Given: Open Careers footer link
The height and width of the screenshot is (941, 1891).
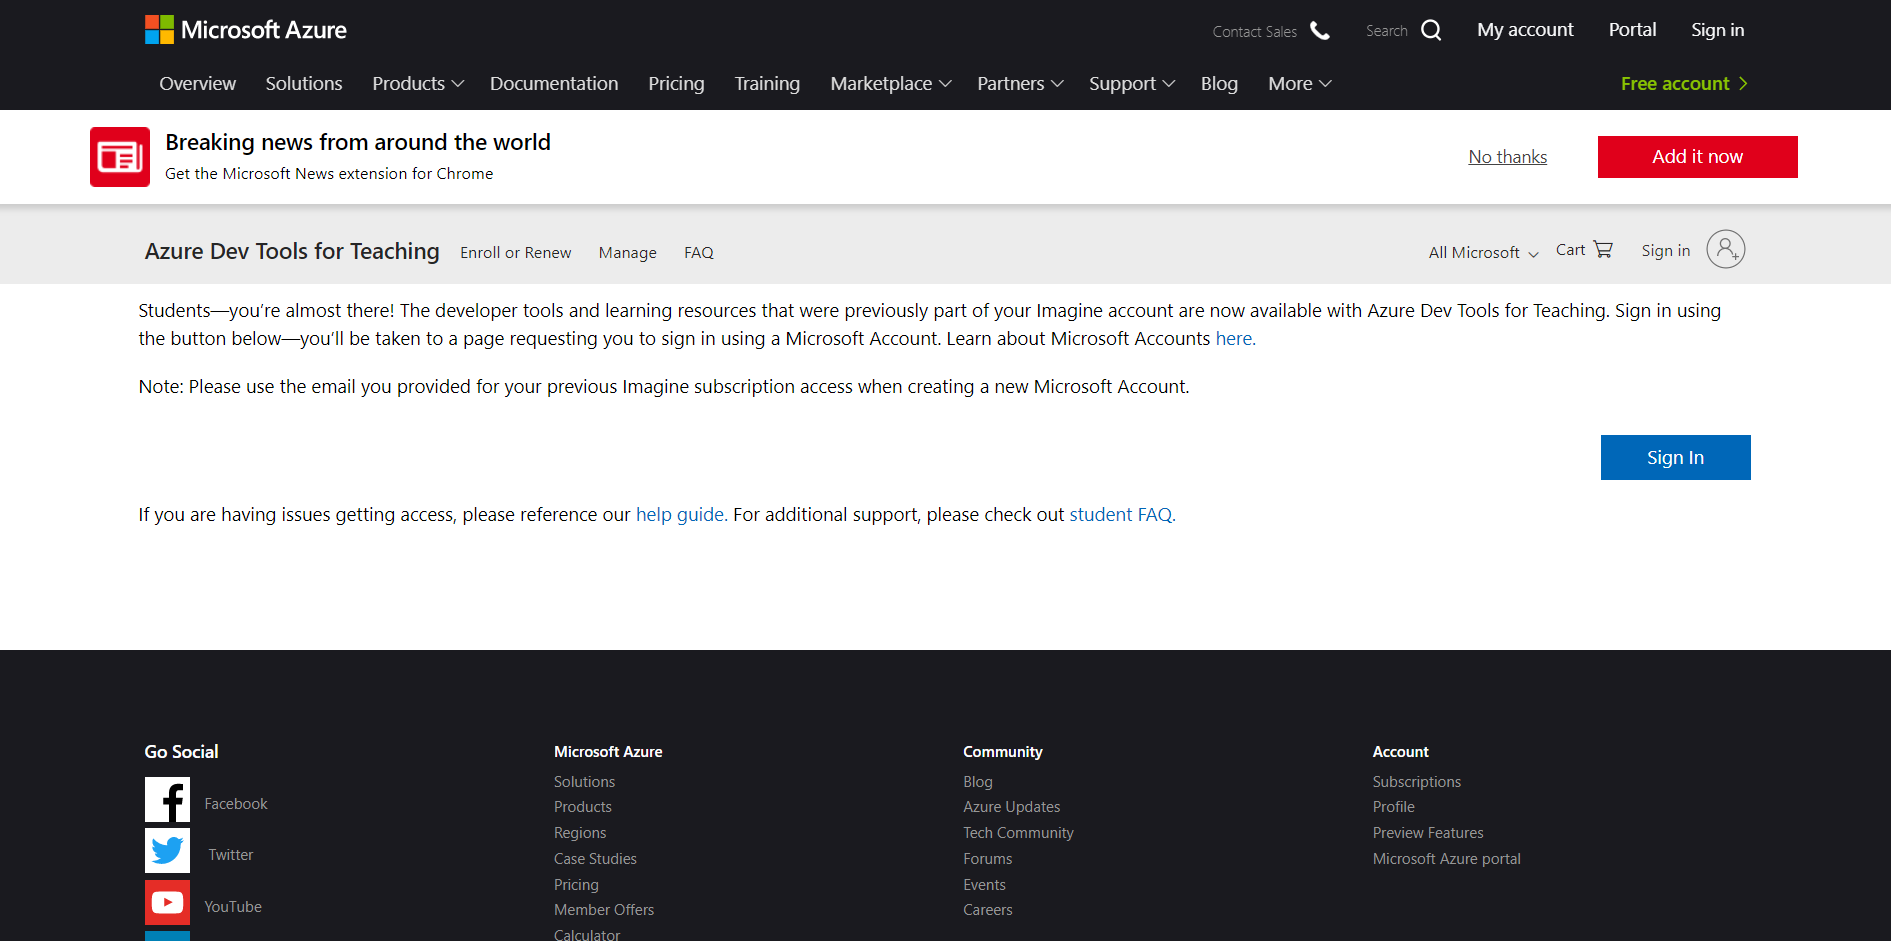Looking at the screenshot, I should tap(988, 910).
